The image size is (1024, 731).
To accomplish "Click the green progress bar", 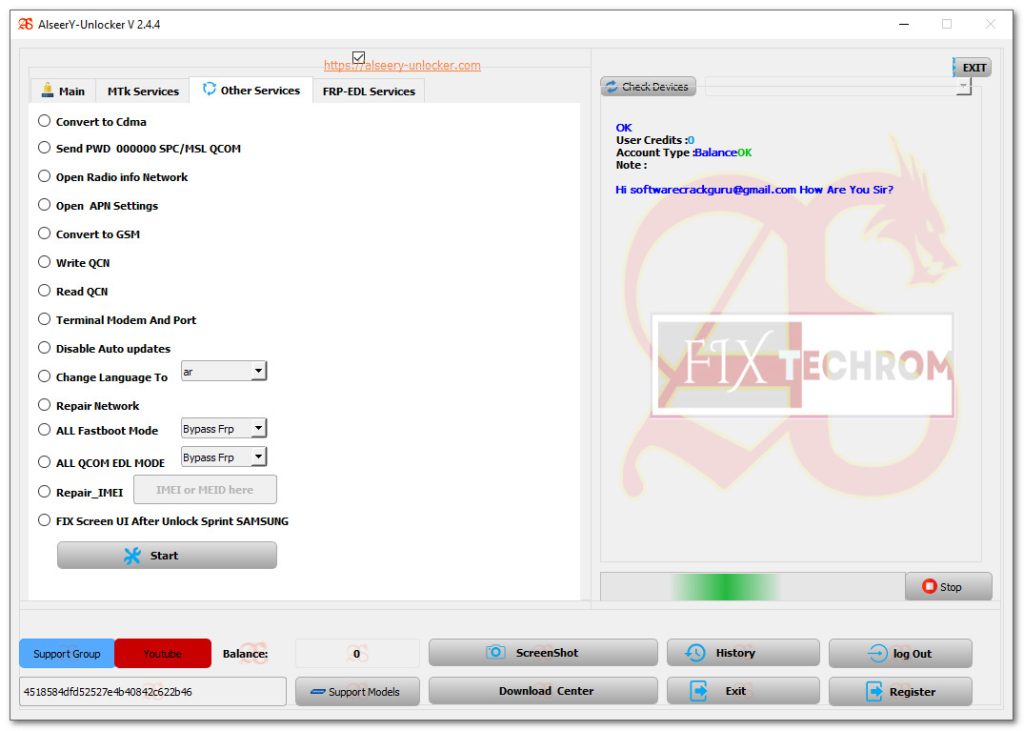I will point(752,587).
